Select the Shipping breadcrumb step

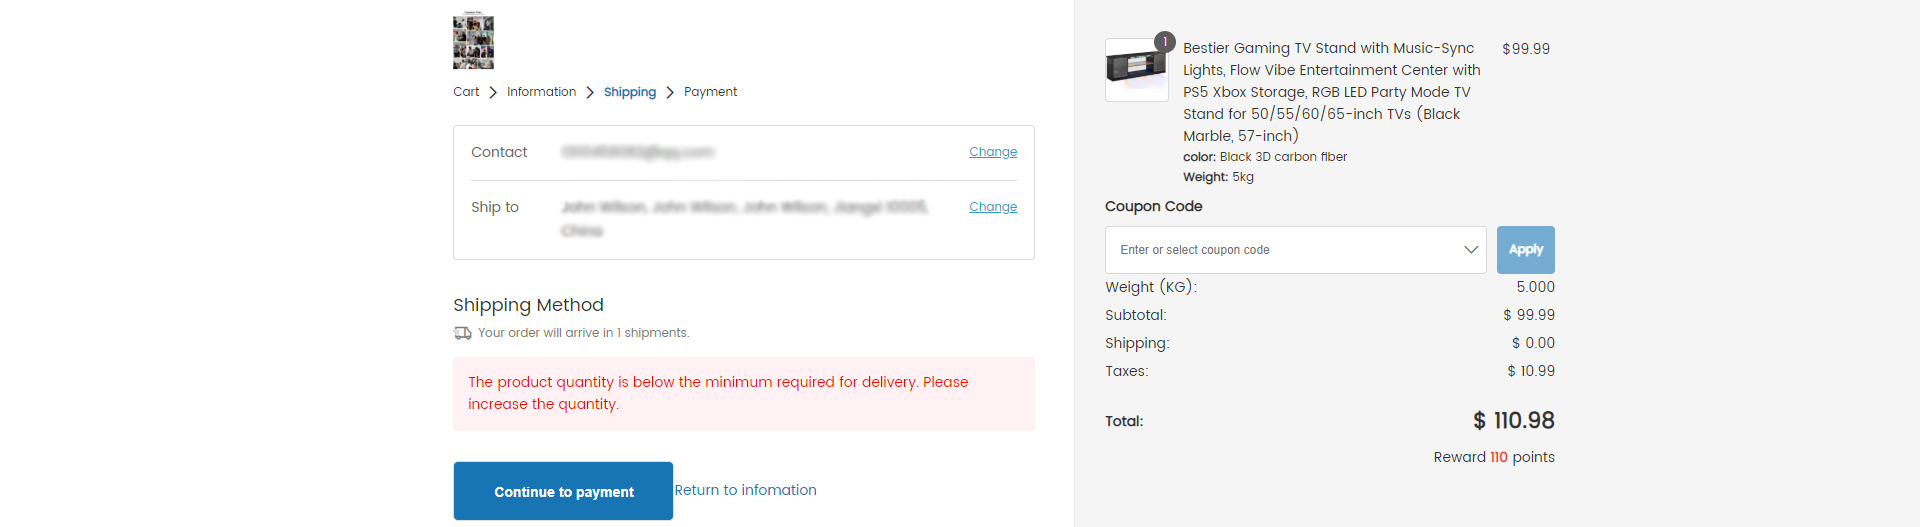(630, 92)
